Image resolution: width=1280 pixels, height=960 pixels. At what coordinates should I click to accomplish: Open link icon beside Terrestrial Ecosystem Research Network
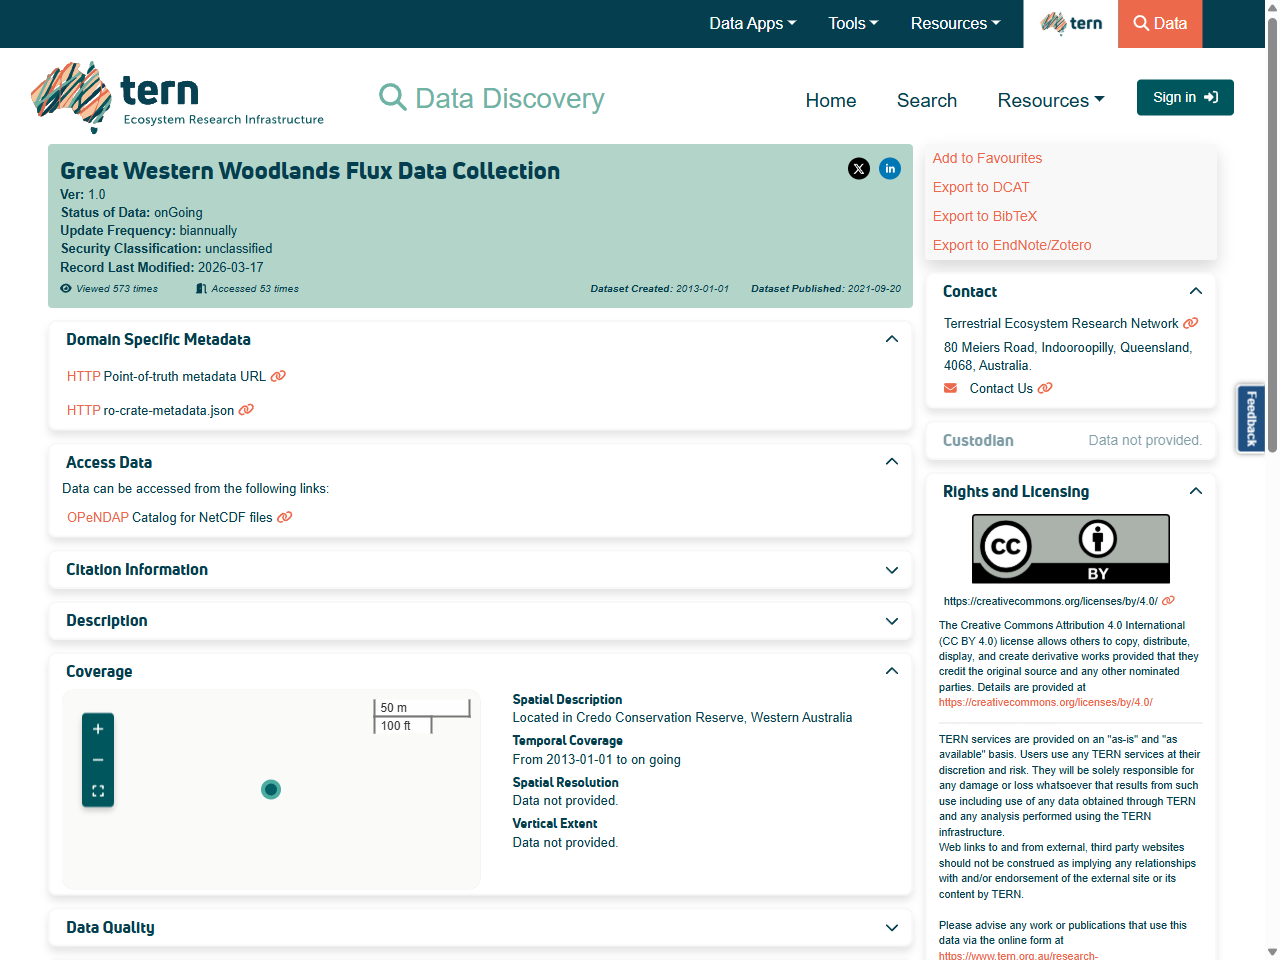click(x=1190, y=323)
